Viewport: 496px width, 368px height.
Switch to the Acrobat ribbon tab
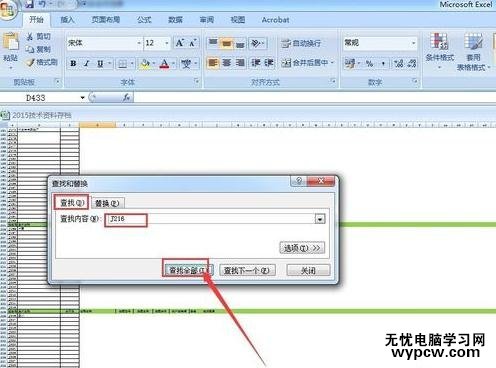pos(275,20)
